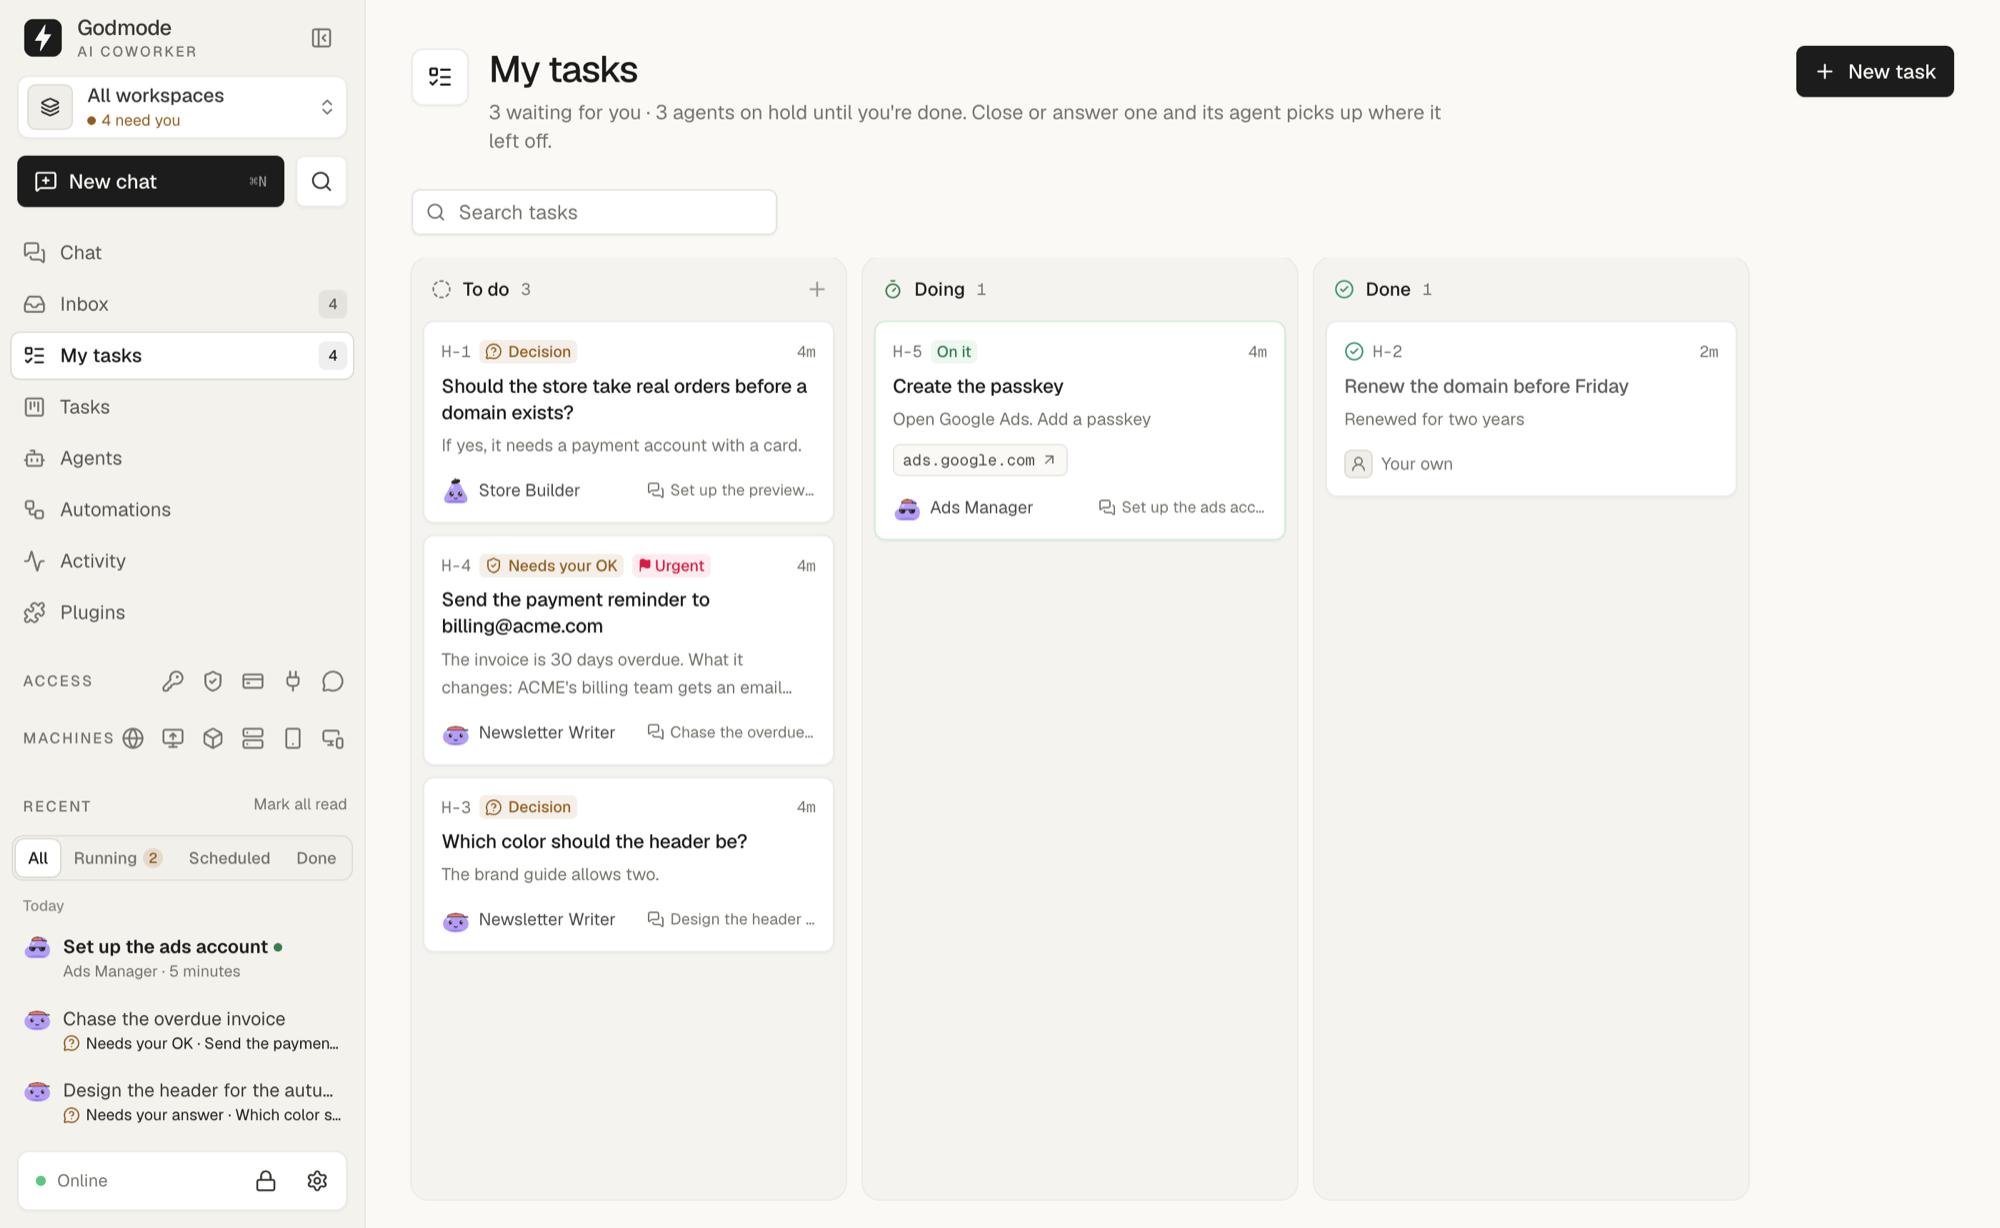Click the server icon under Machines

coord(253,738)
